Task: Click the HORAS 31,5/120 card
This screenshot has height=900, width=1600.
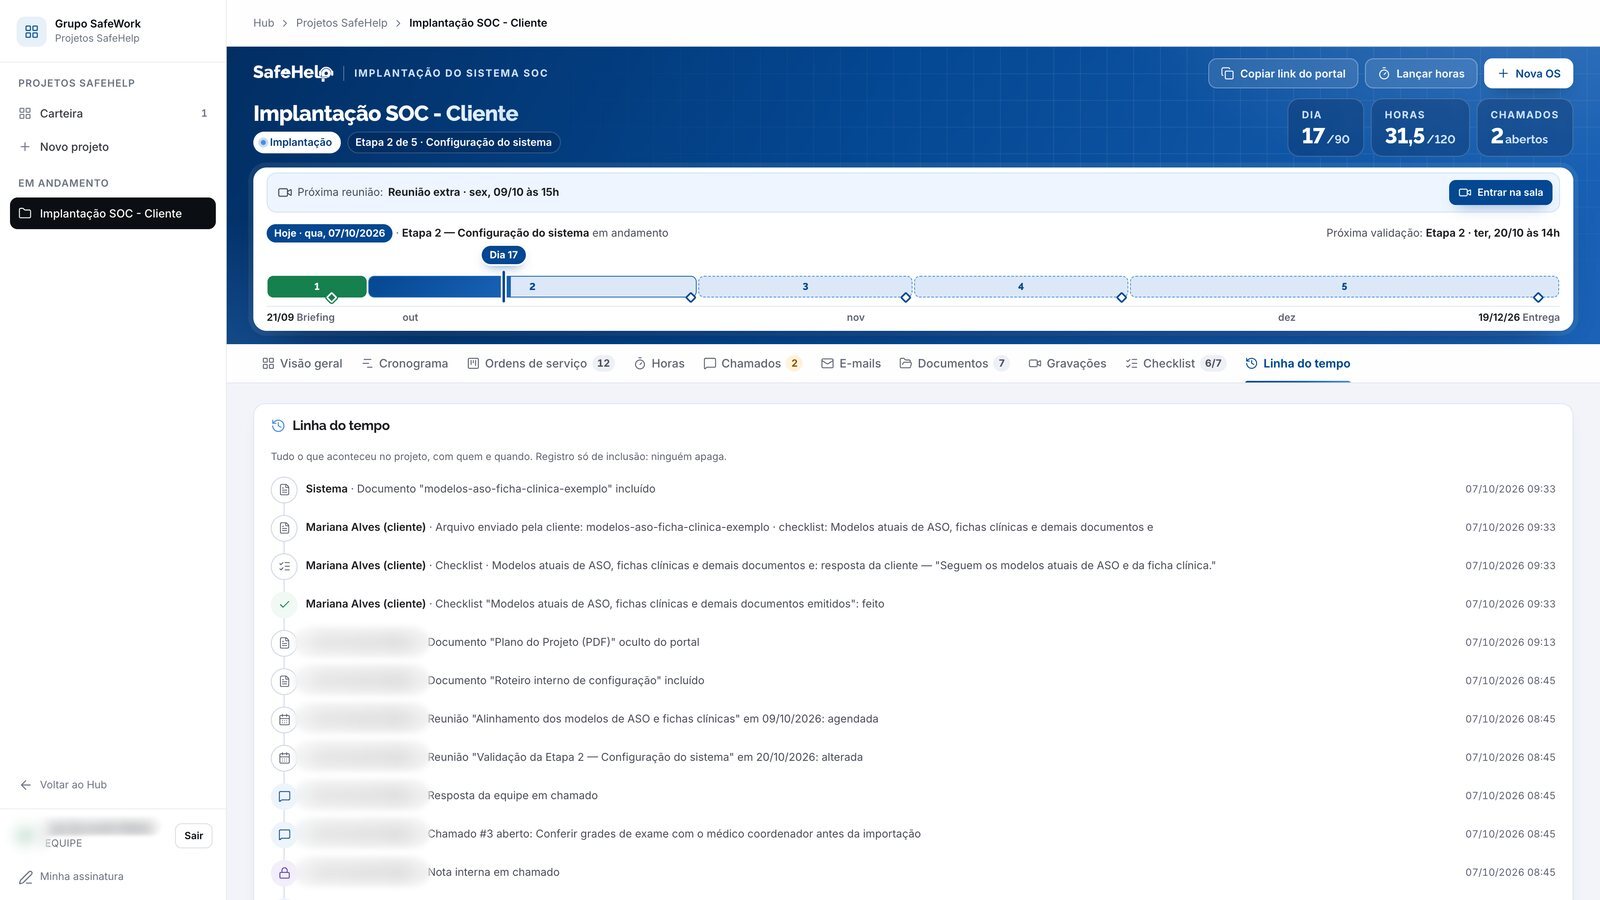Action: click(x=1420, y=127)
